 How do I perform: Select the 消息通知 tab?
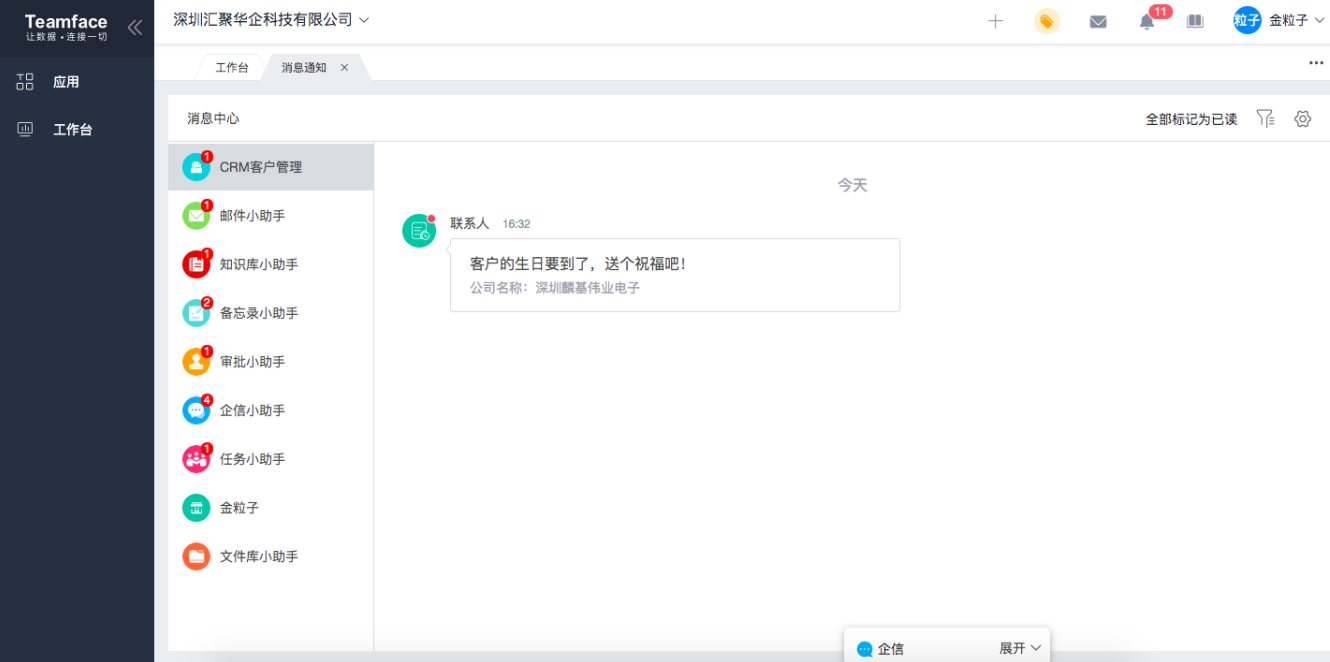click(x=304, y=67)
